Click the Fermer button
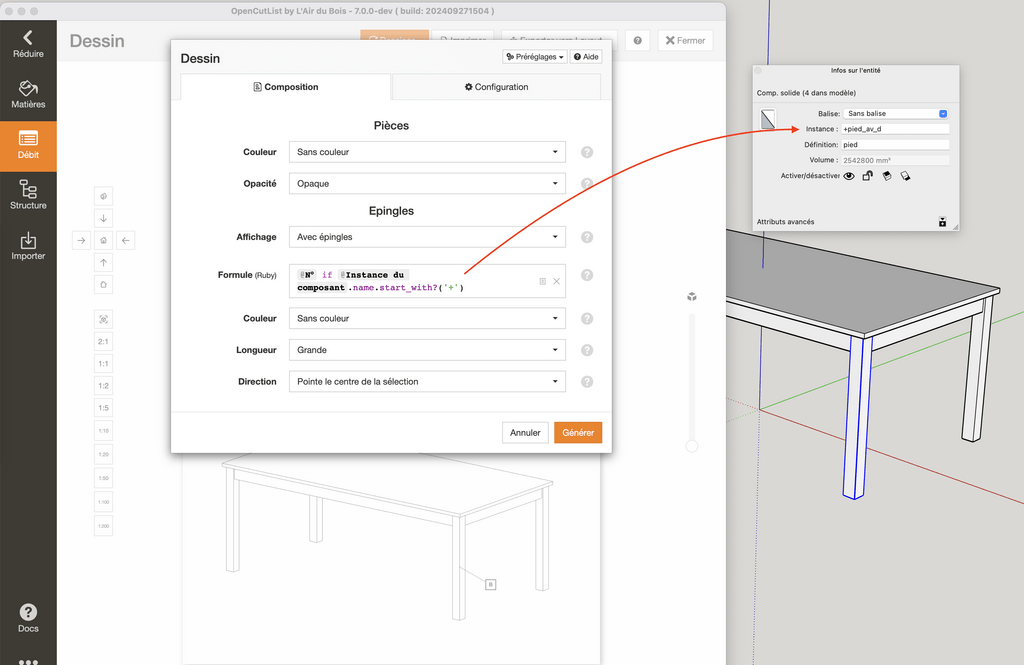The image size is (1024, 665). (685, 41)
